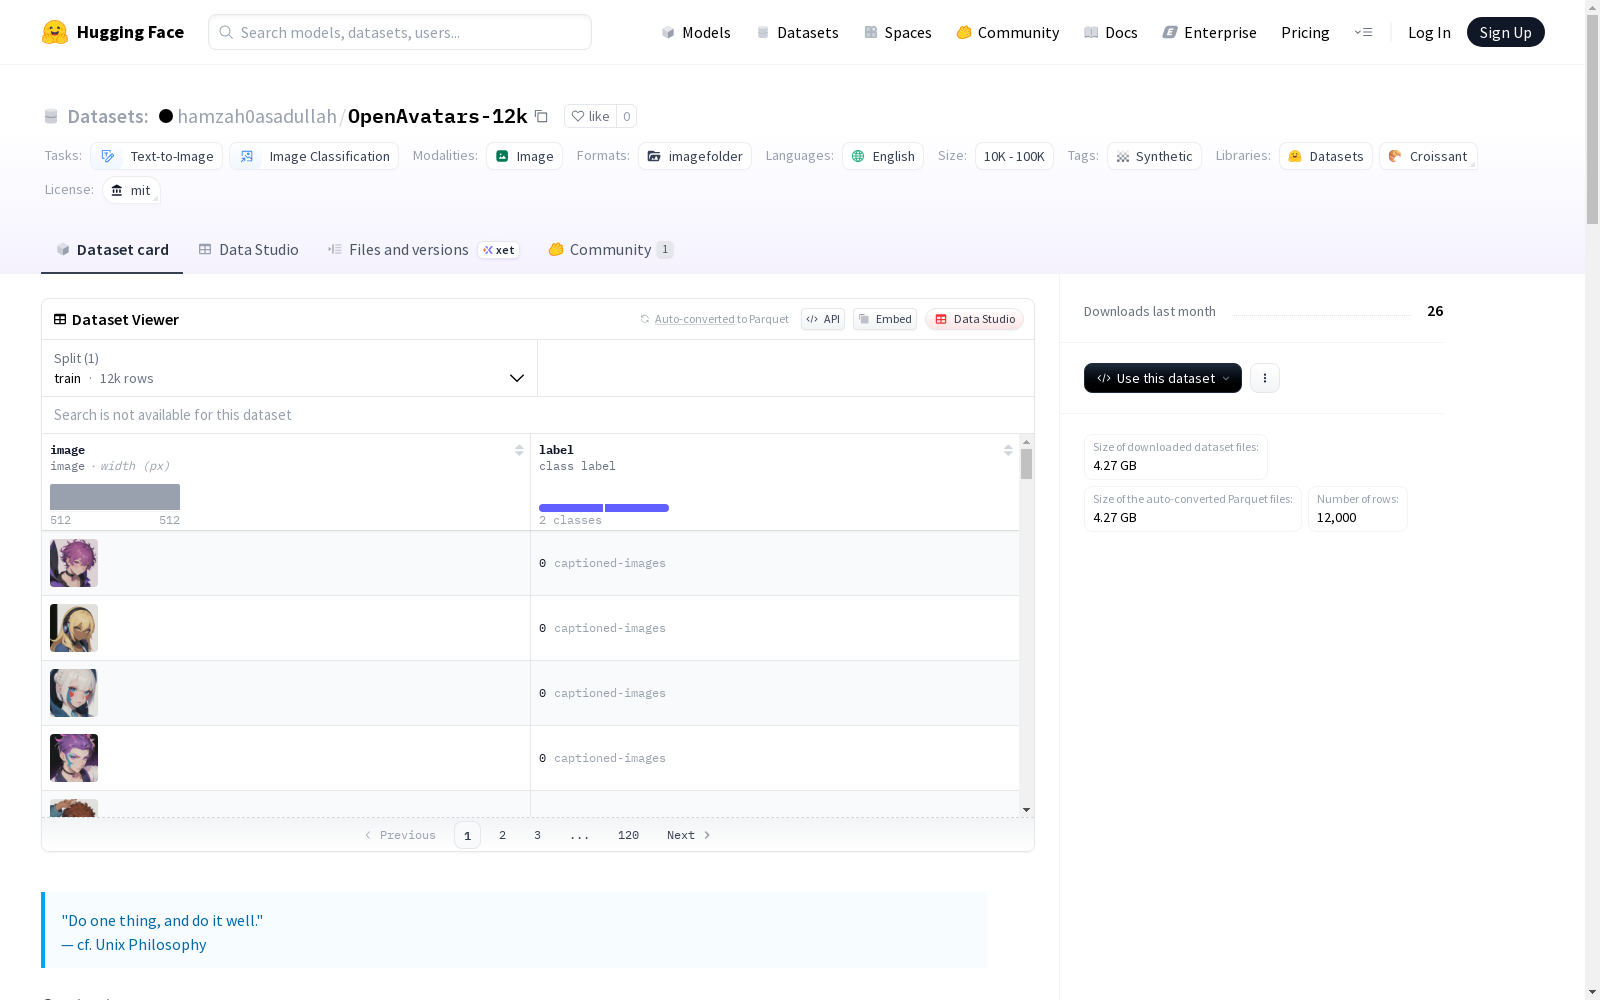Viewport: 1600px width, 1000px height.
Task: Go to page 2 of the dataset
Action: pyautogui.click(x=502, y=835)
